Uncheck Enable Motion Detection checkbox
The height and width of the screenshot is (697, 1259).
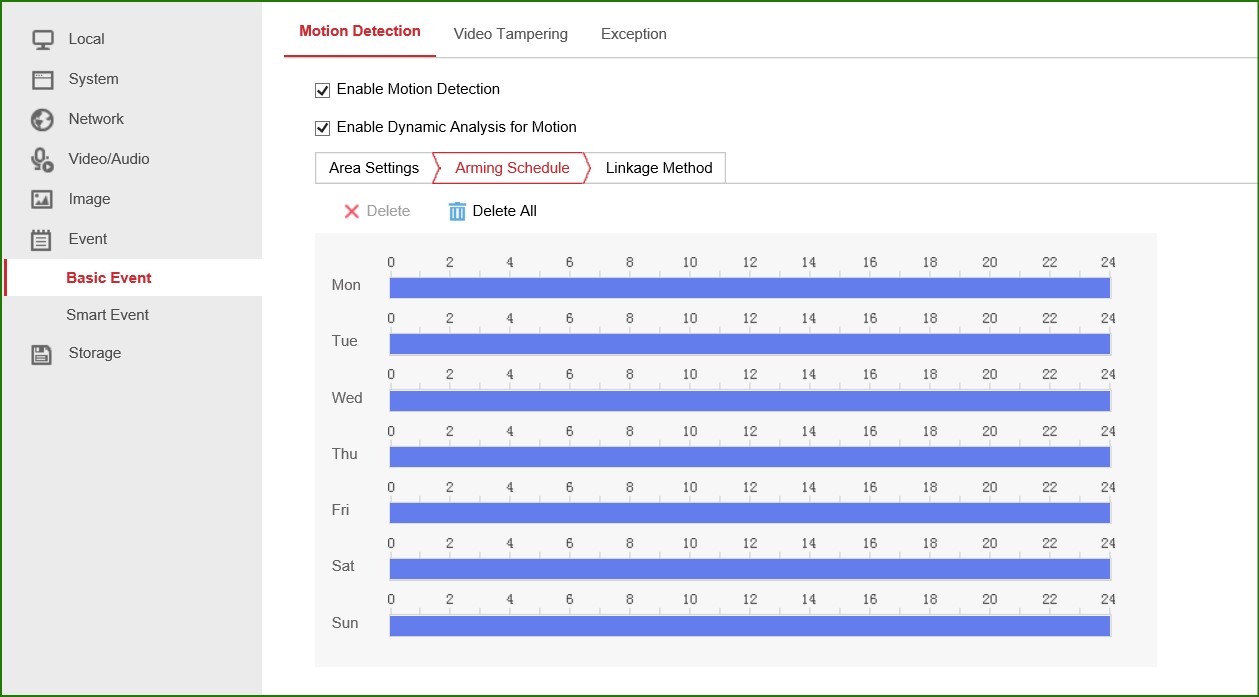click(322, 90)
